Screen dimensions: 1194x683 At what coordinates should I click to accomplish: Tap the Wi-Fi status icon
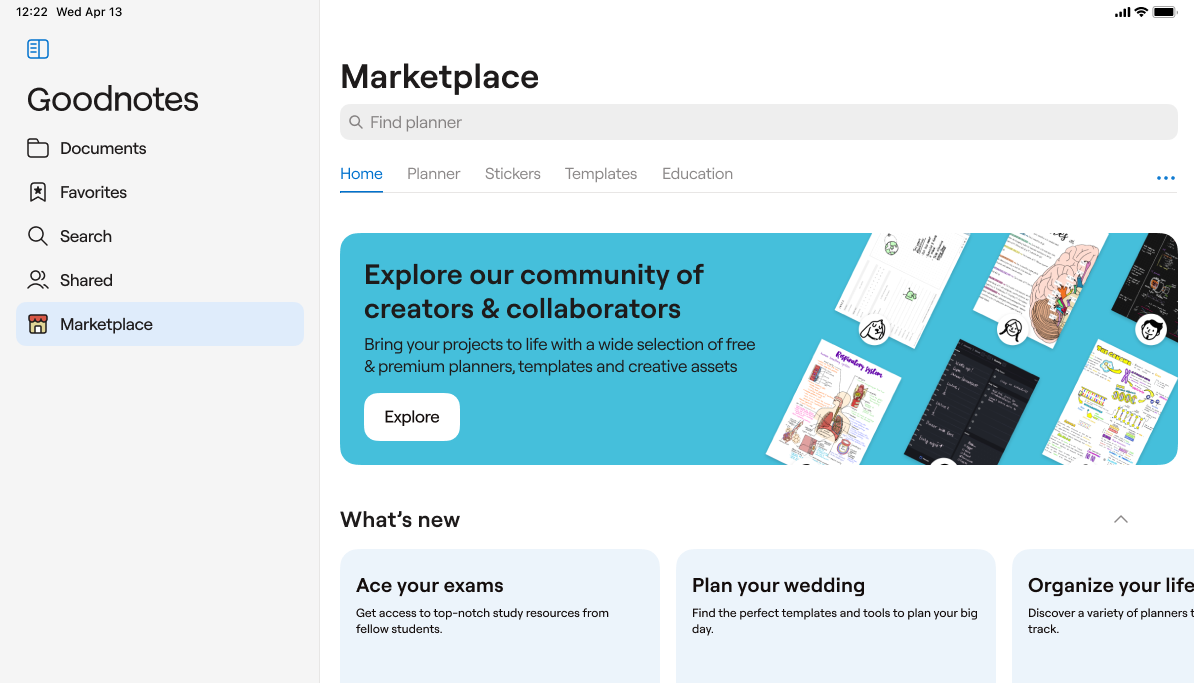click(1141, 12)
